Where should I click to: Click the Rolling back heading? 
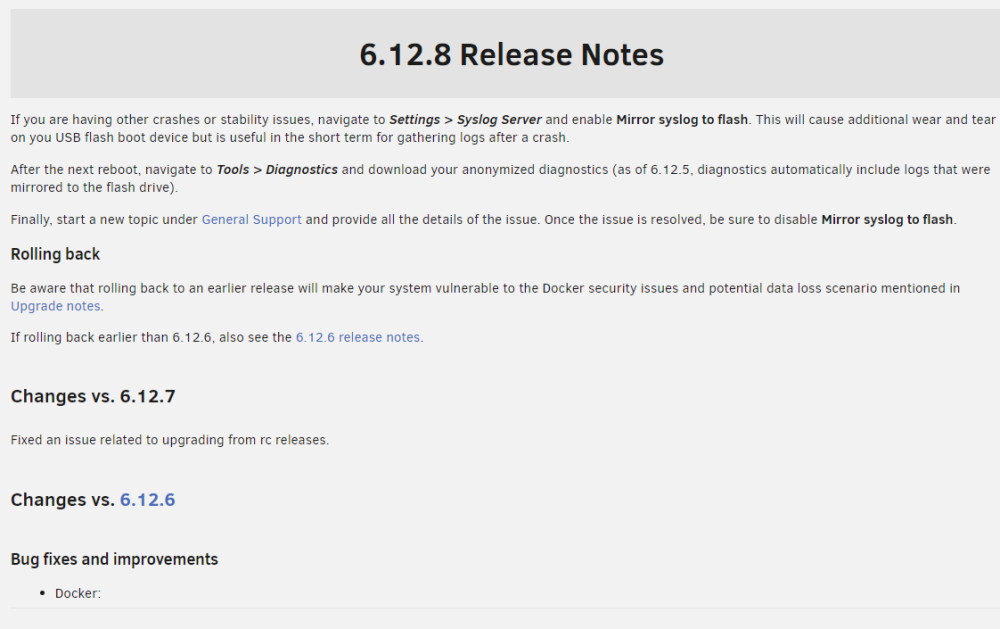(x=55, y=254)
